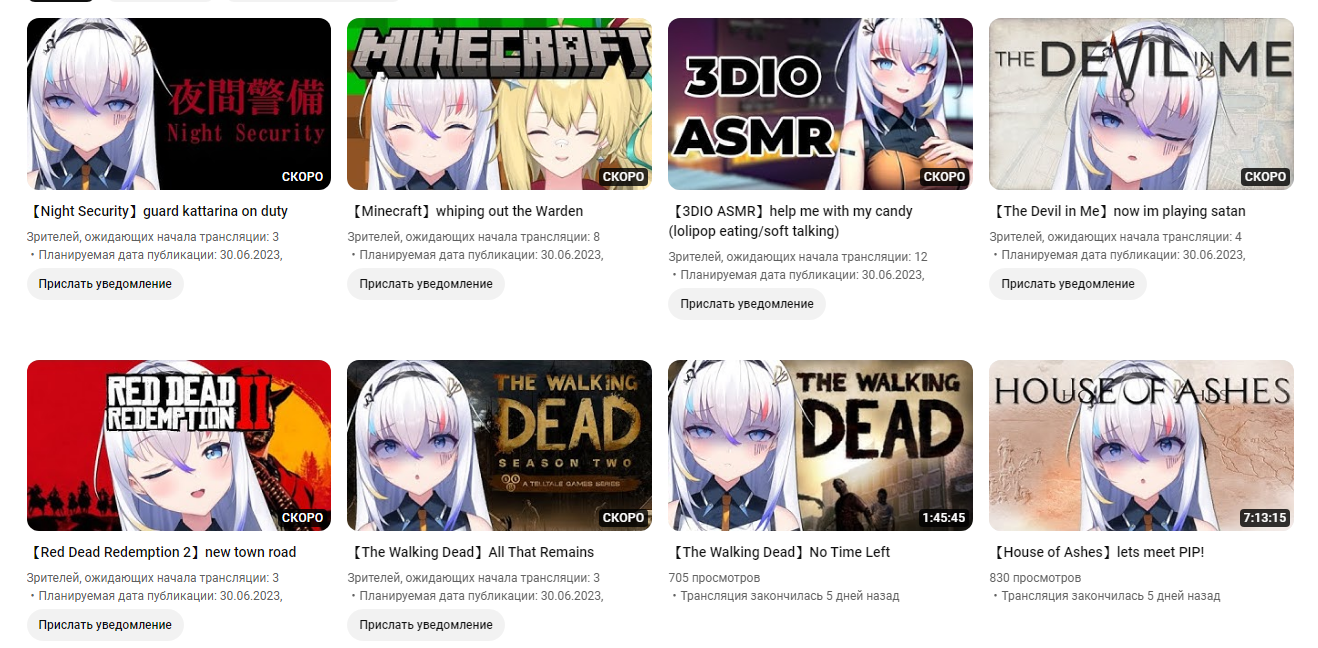
Task: Click 'Прислать уведомление' under Night Security
Action: tap(105, 284)
